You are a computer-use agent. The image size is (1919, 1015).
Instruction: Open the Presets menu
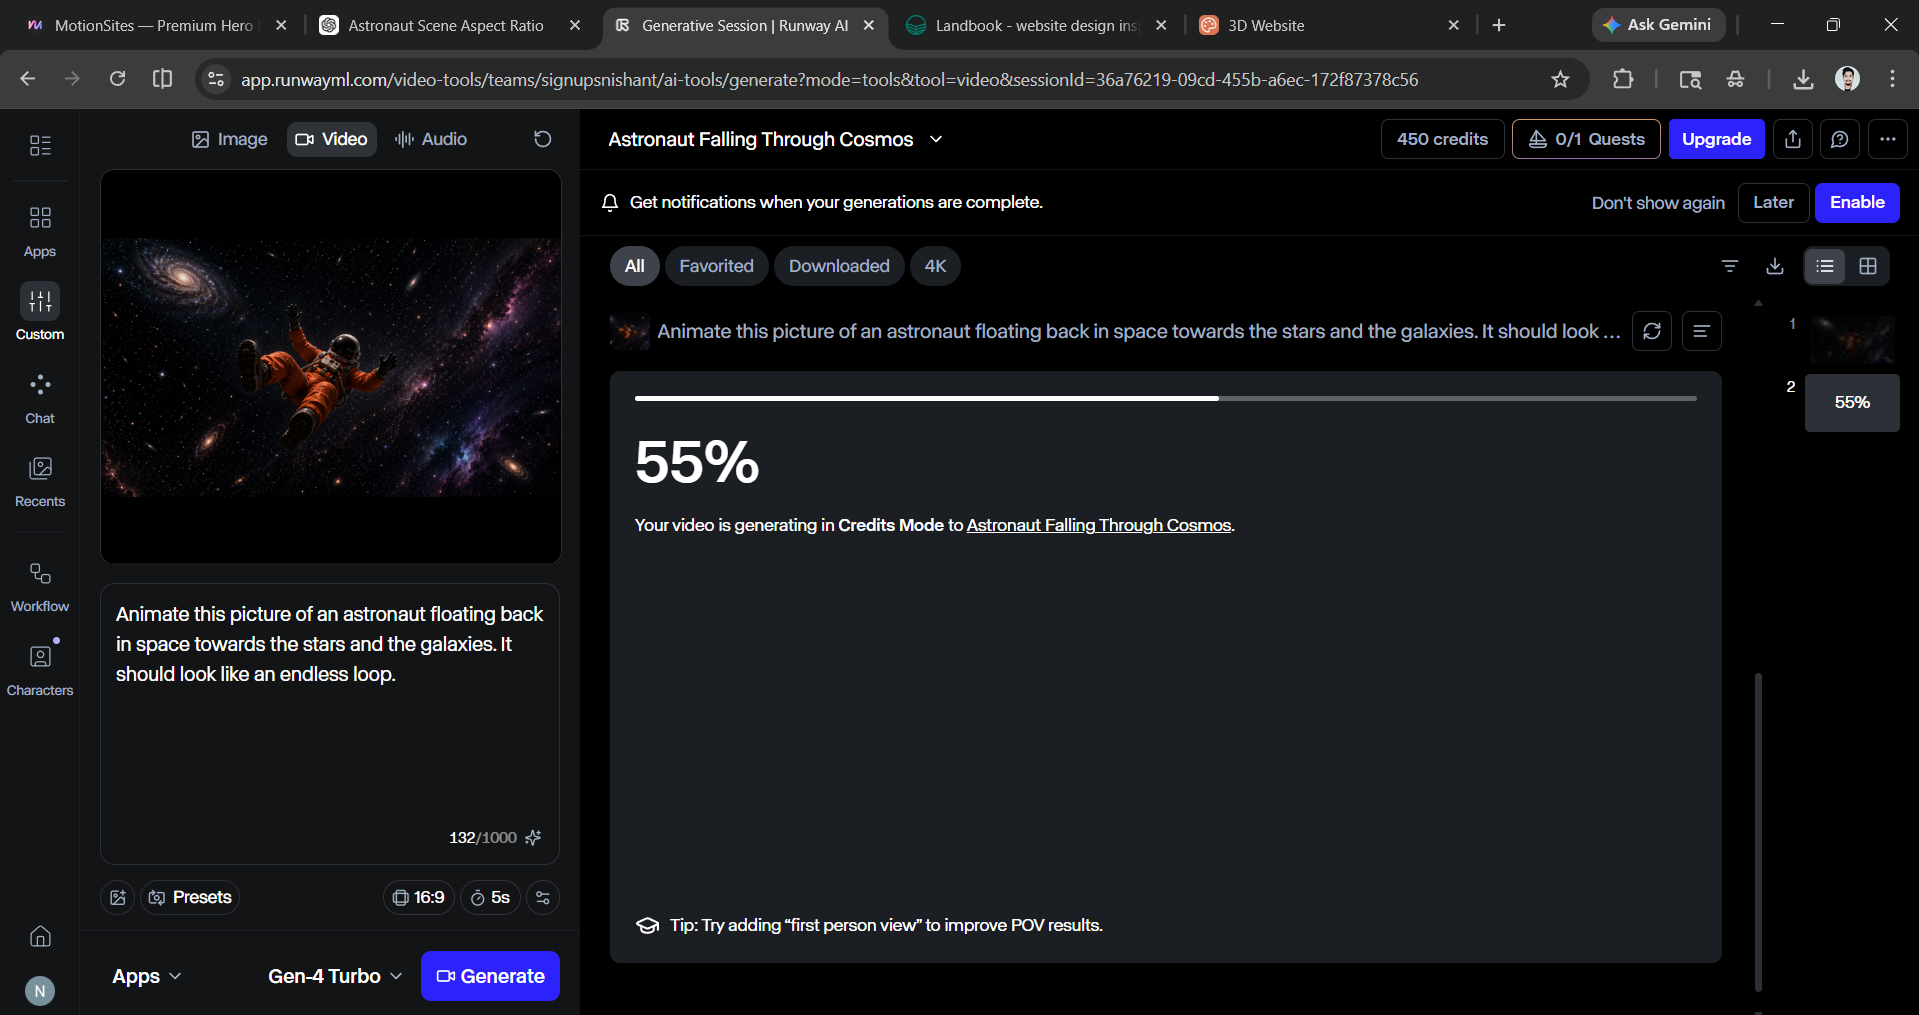click(x=190, y=898)
